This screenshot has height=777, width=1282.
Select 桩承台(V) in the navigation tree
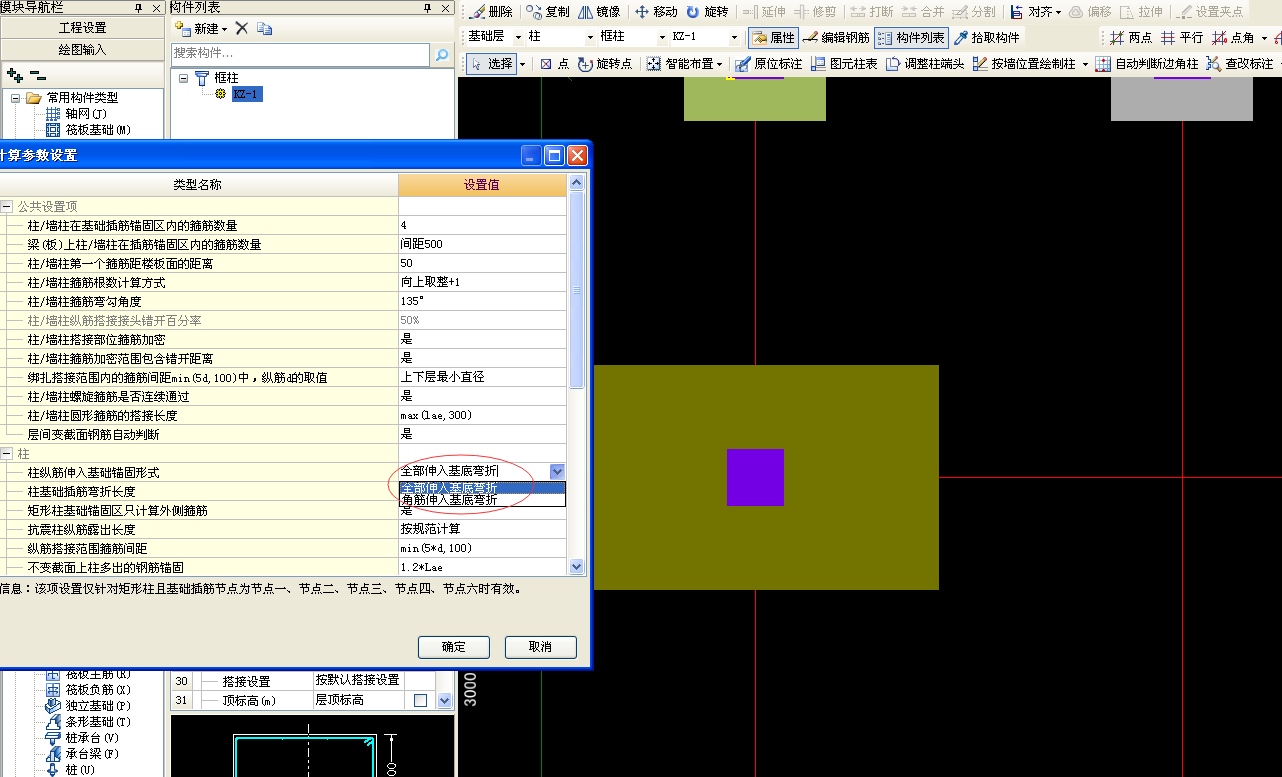[x=92, y=738]
